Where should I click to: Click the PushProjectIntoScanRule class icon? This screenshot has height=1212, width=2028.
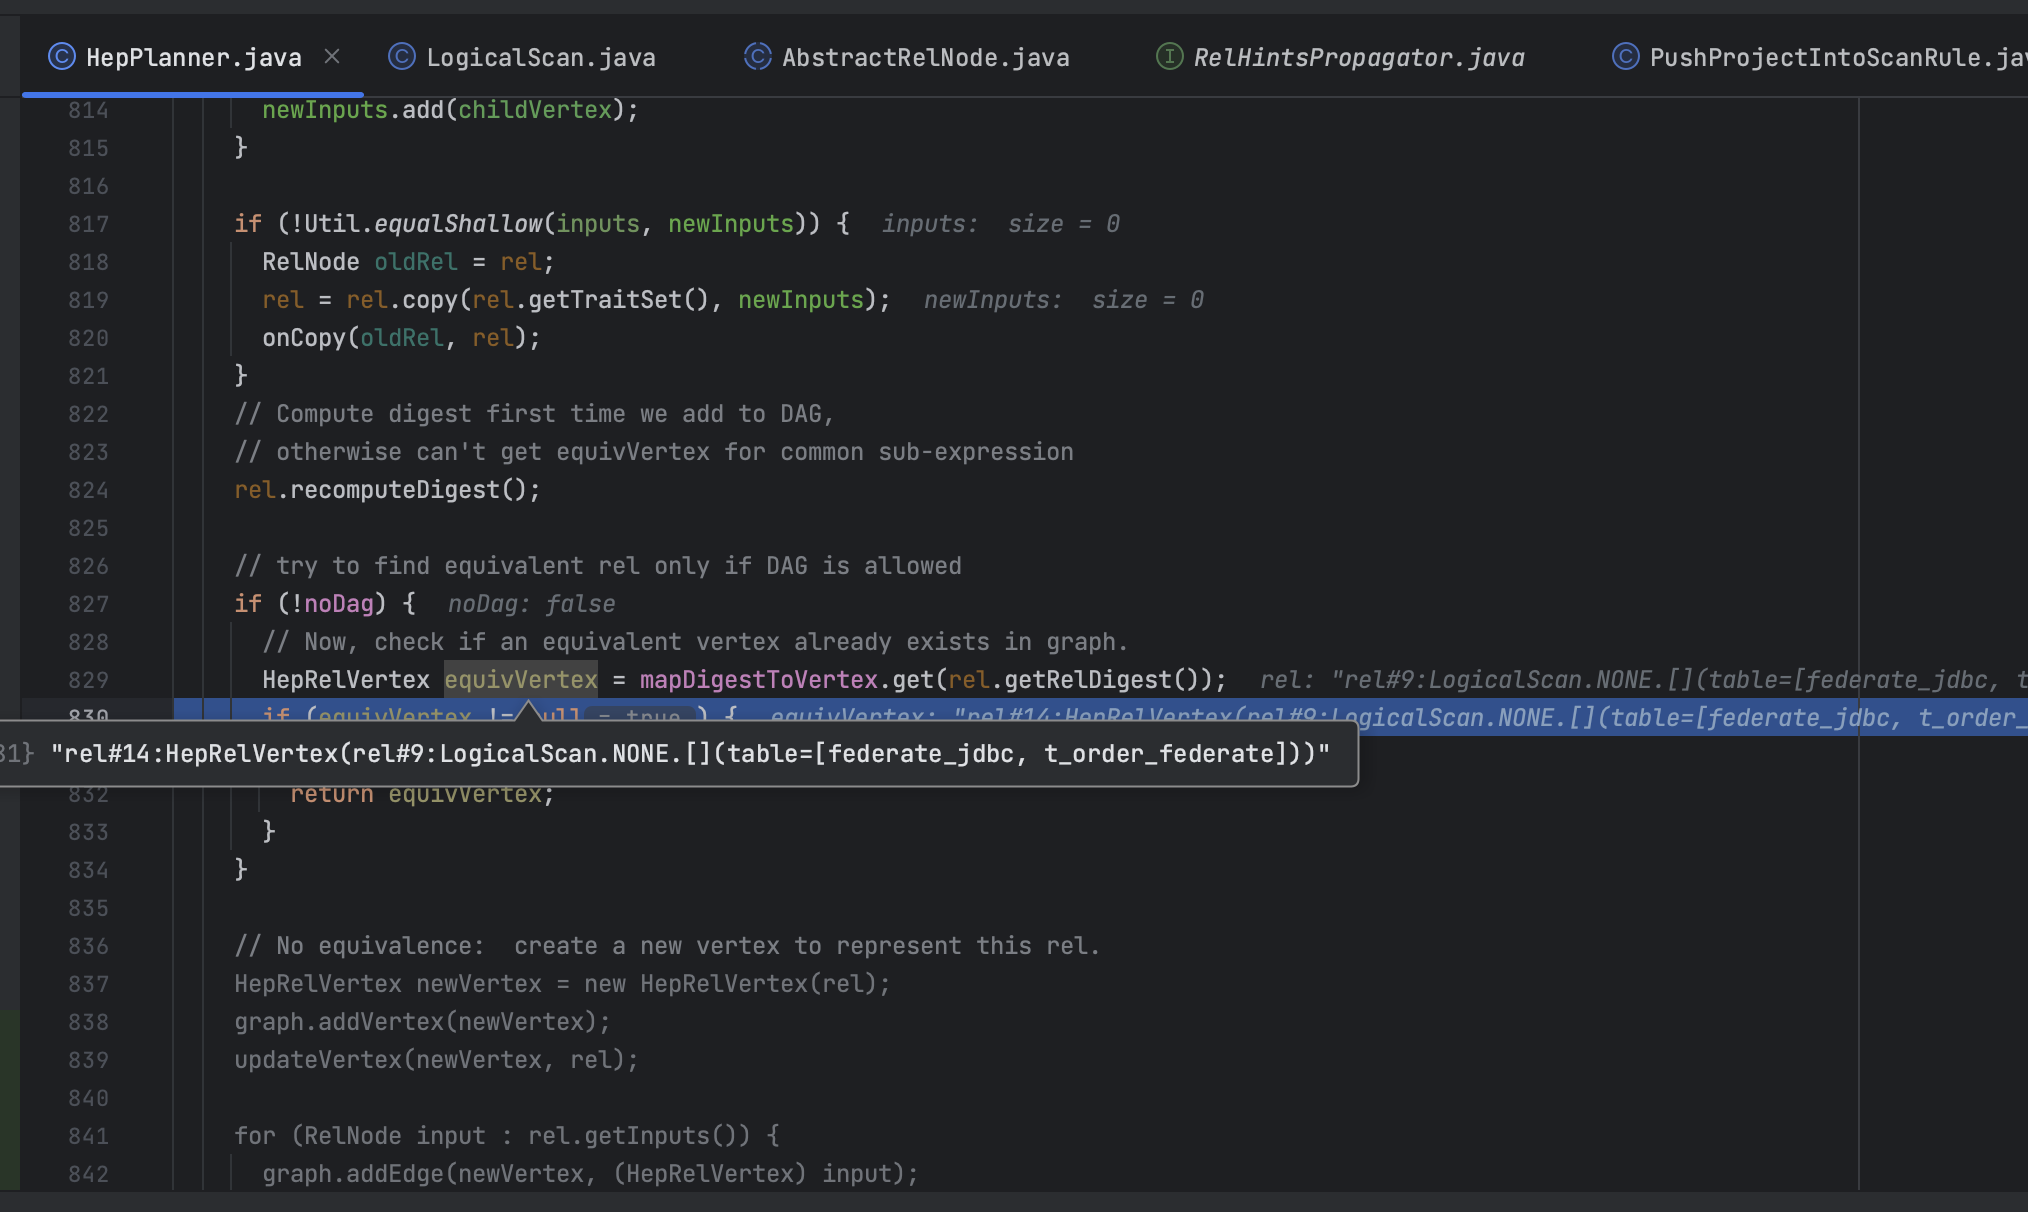1625,57
